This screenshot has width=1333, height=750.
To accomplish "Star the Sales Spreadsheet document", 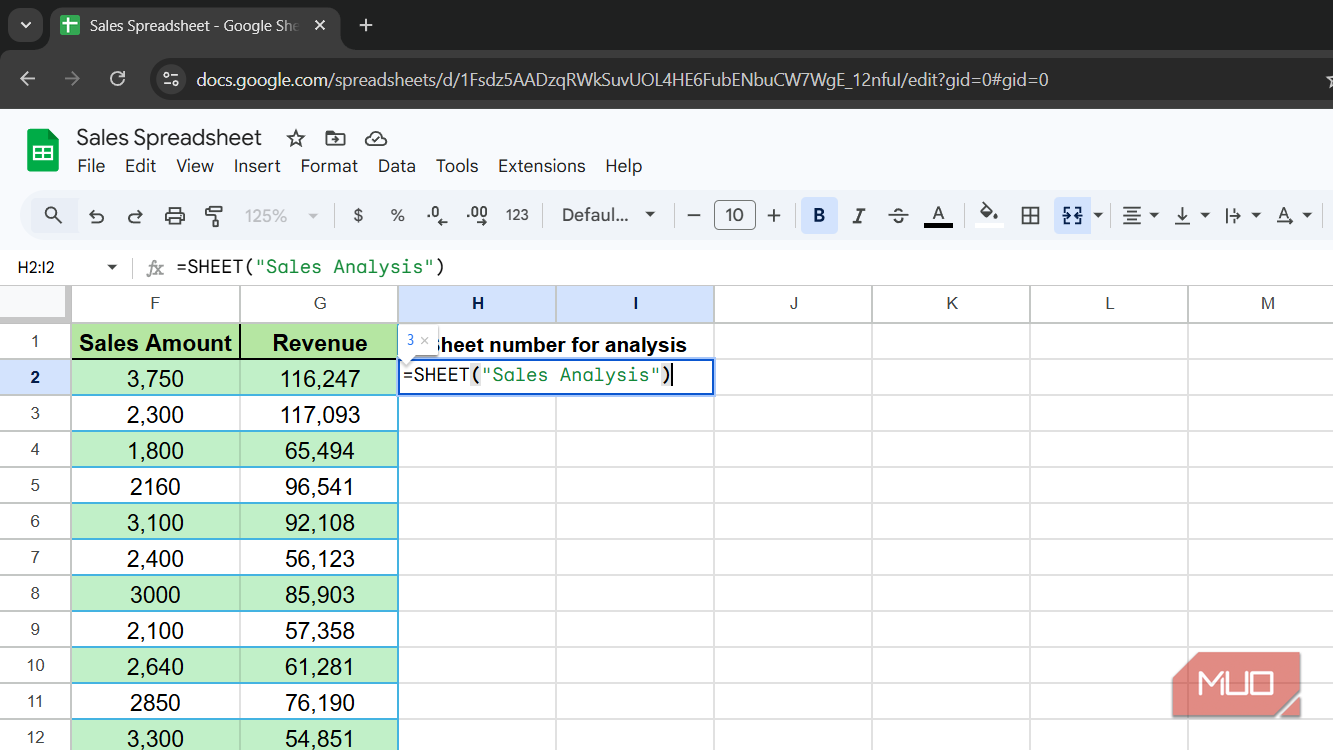I will (x=295, y=138).
